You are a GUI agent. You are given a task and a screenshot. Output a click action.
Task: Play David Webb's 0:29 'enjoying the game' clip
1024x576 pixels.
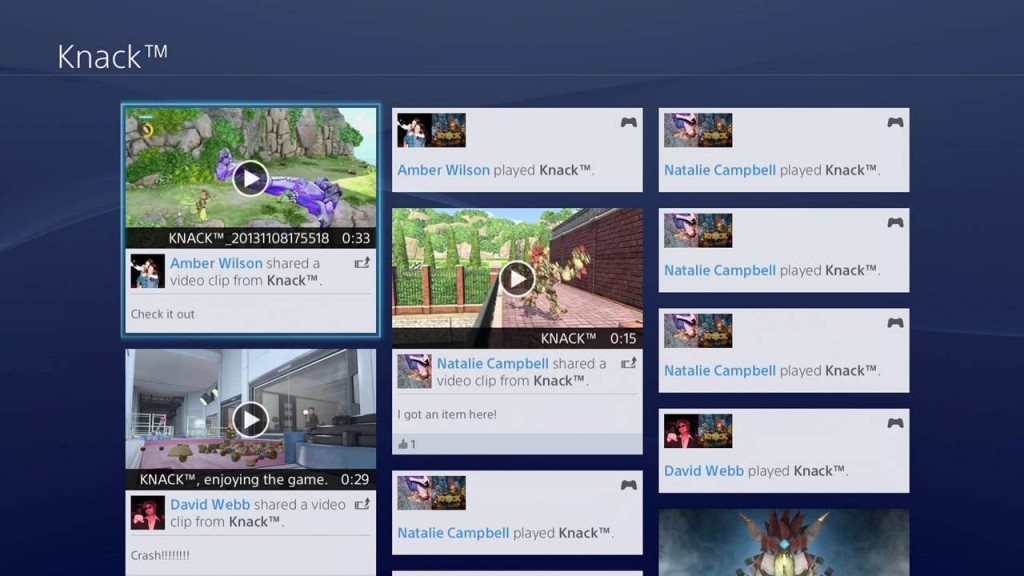tap(249, 418)
